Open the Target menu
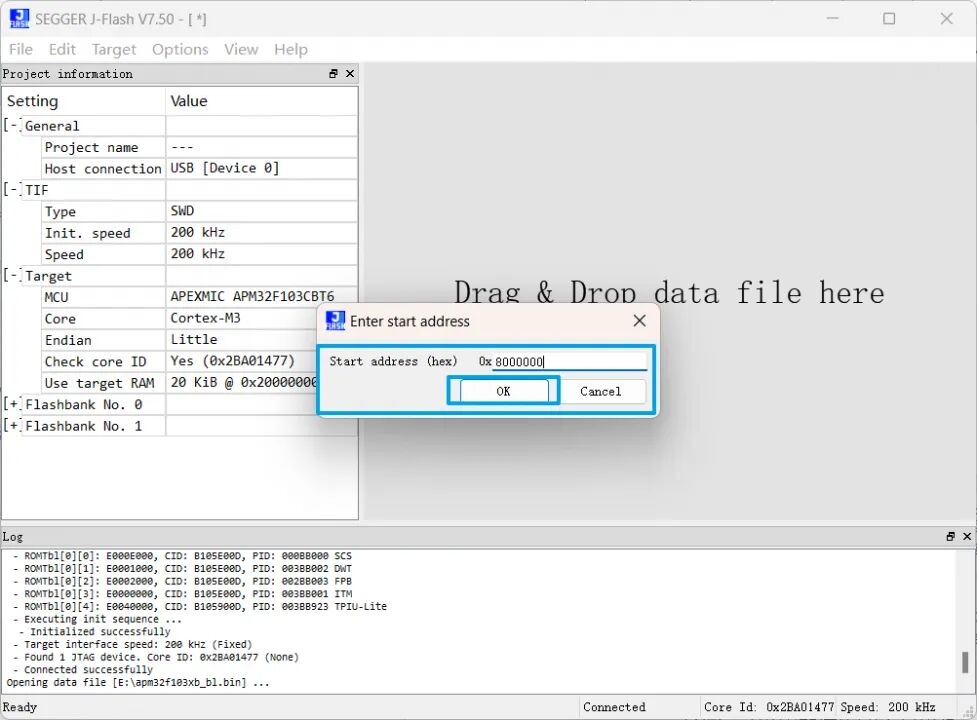 (113, 49)
